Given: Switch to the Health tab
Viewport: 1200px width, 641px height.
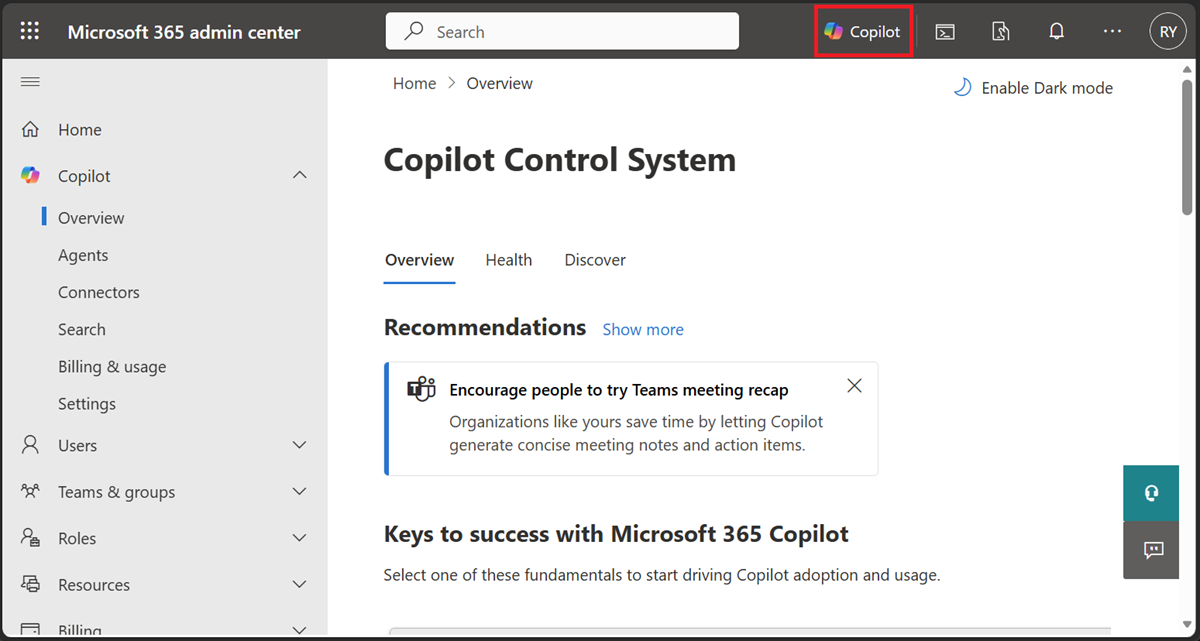Looking at the screenshot, I should (508, 259).
